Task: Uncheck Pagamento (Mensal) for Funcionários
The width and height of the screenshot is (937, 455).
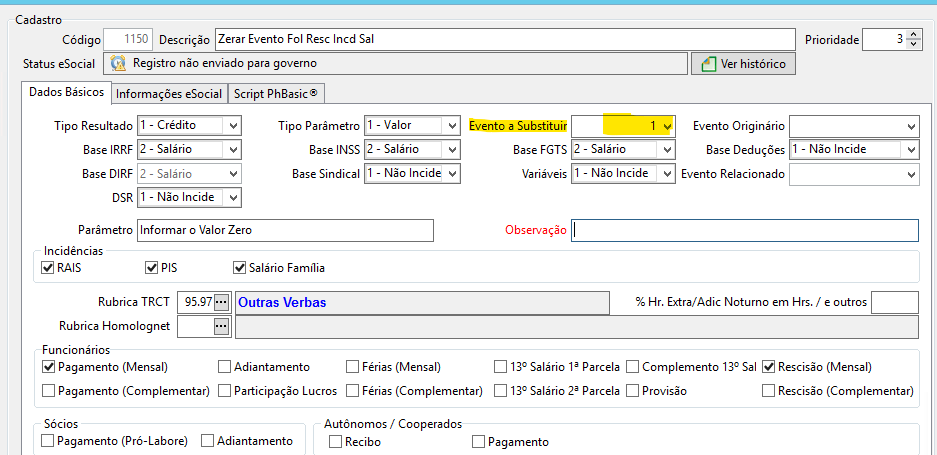Action: (48, 367)
